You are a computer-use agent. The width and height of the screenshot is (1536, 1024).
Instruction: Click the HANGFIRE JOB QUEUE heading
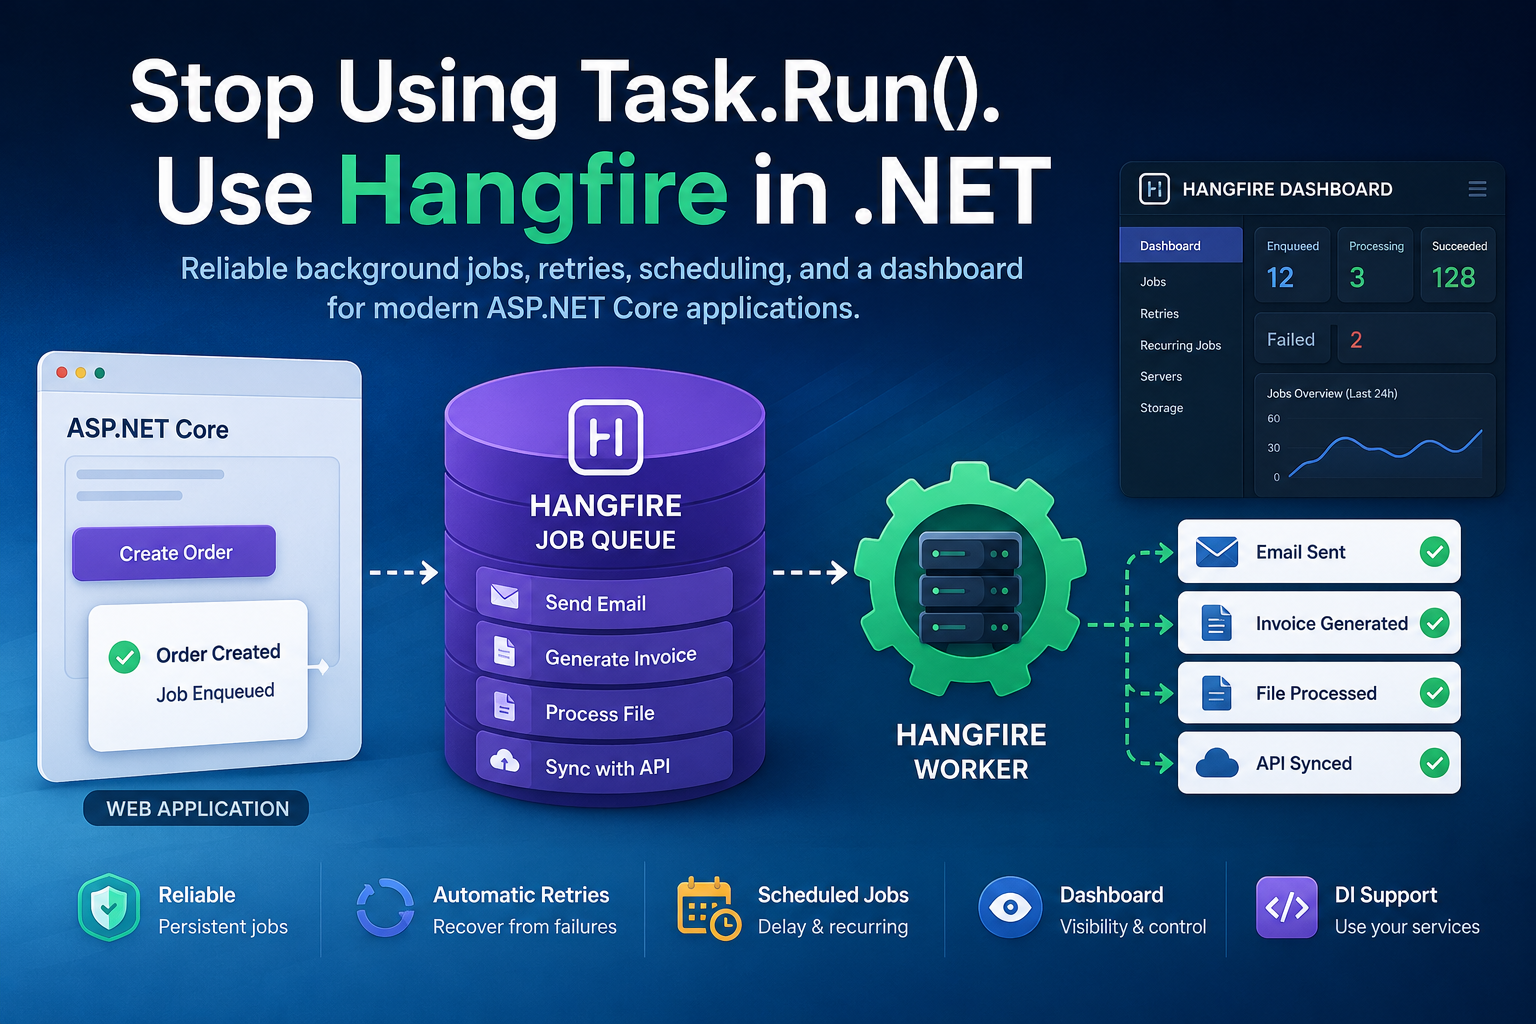(x=606, y=522)
